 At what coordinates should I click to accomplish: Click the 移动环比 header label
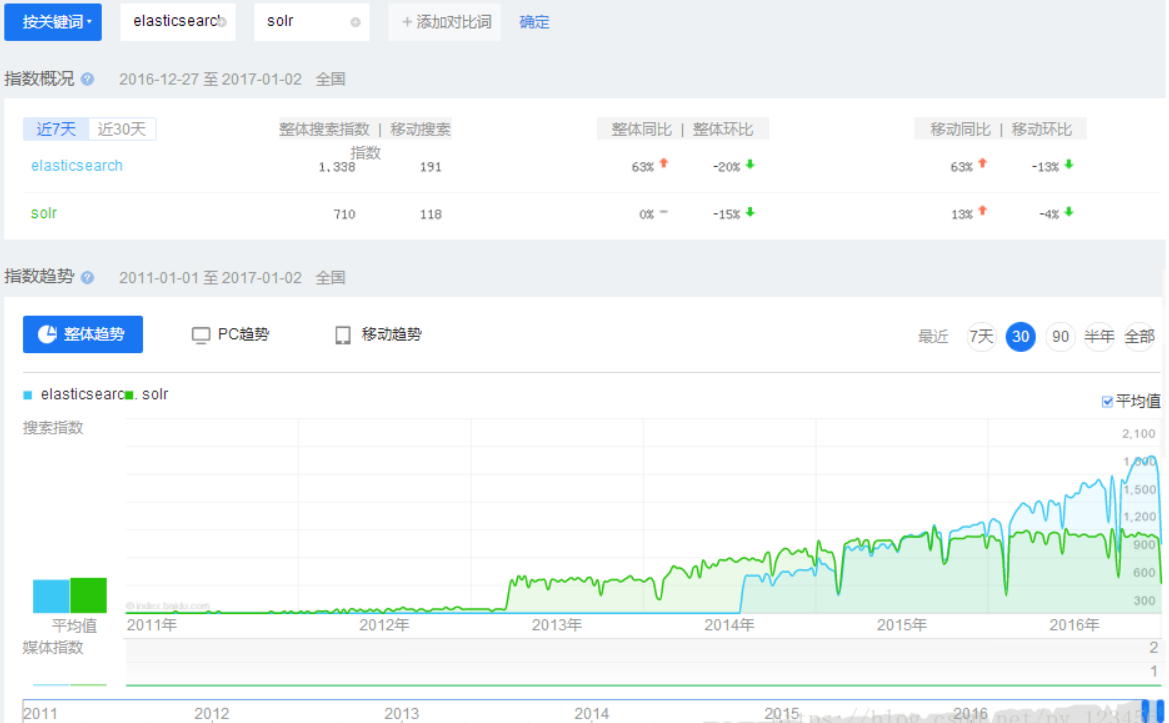pos(1042,129)
